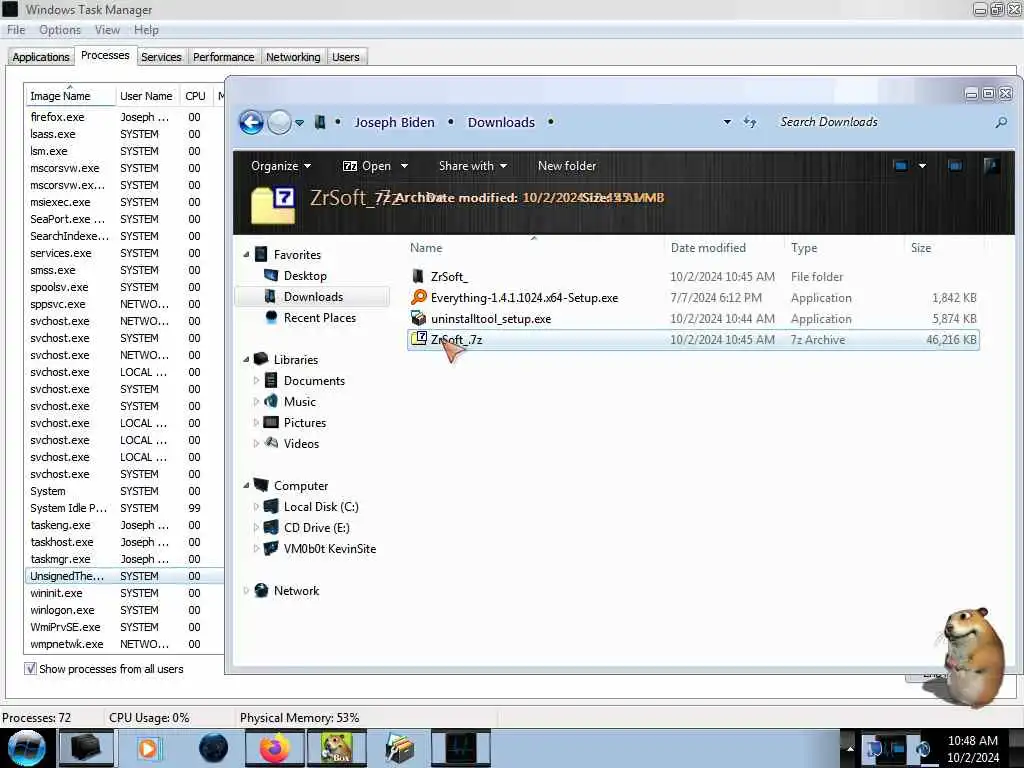Select Desktop in Favorites
The height and width of the screenshot is (768, 1024).
tap(305, 276)
